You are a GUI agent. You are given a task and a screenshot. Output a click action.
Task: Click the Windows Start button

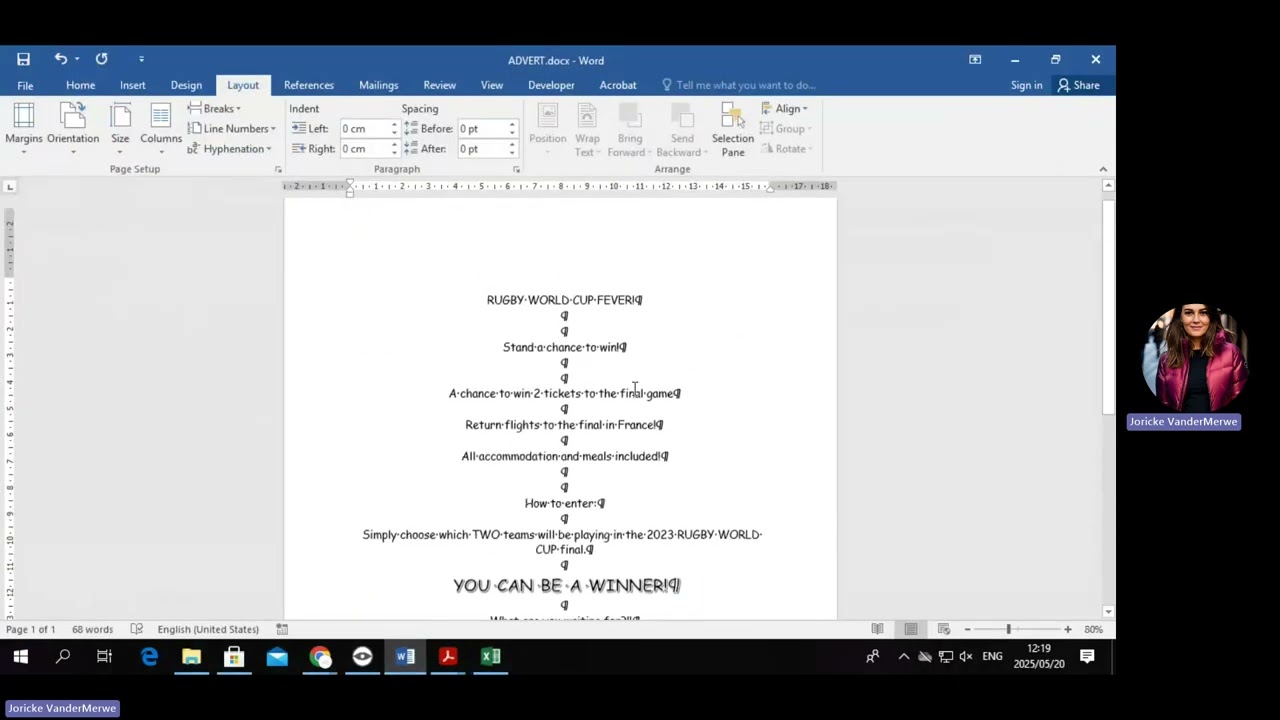point(20,657)
